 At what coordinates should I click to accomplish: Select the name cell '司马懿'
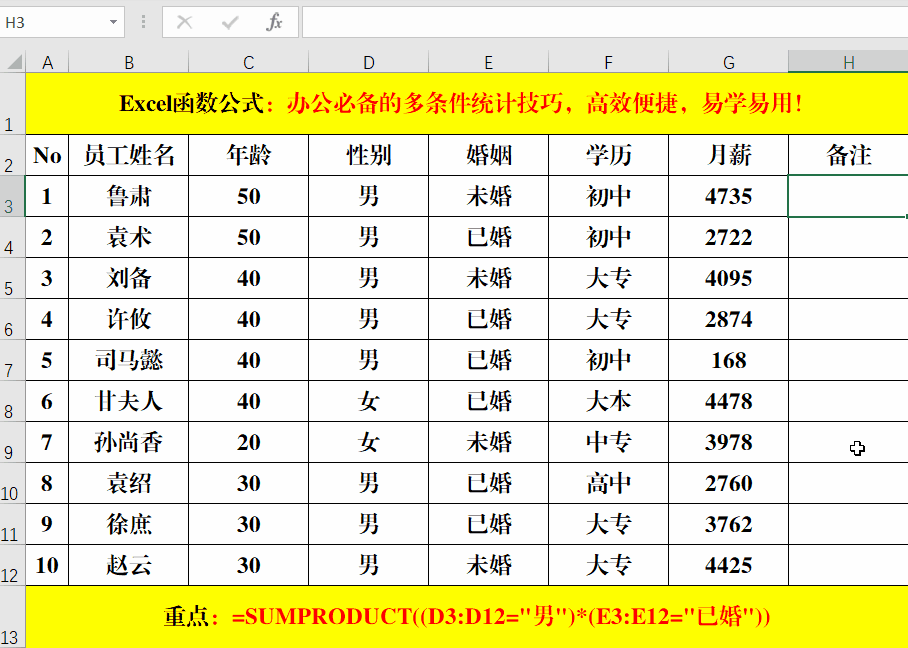pyautogui.click(x=129, y=360)
